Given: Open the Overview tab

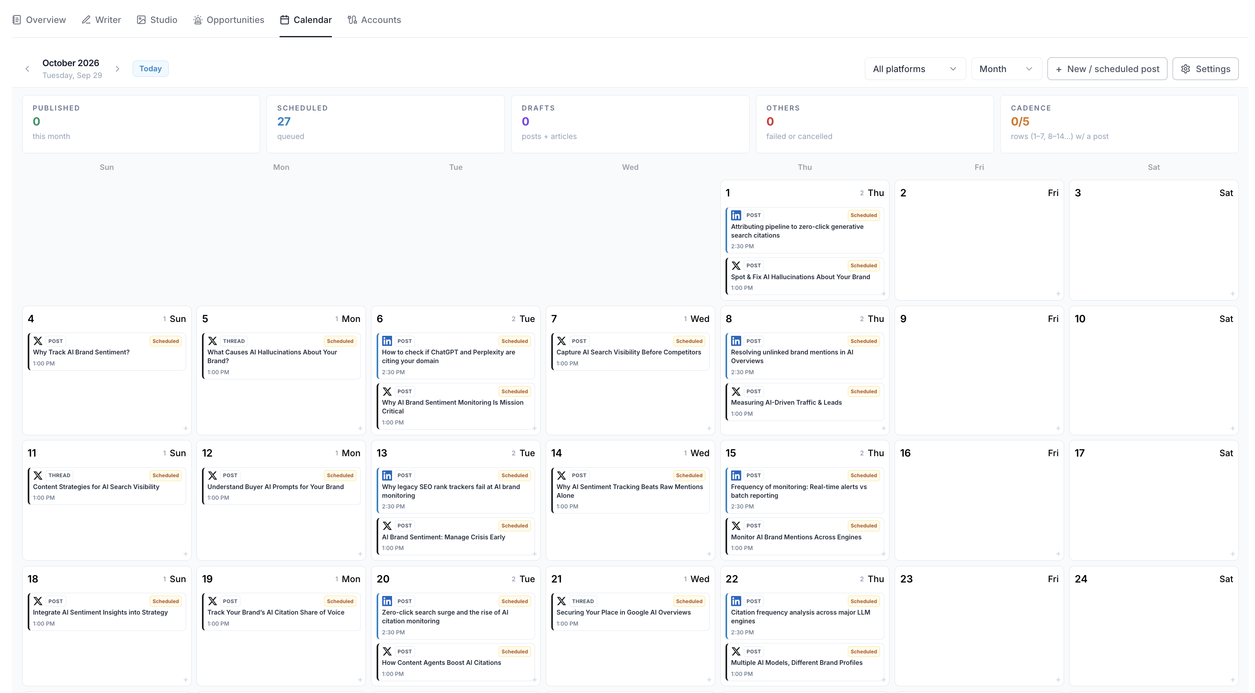Looking at the screenshot, I should coord(39,20).
